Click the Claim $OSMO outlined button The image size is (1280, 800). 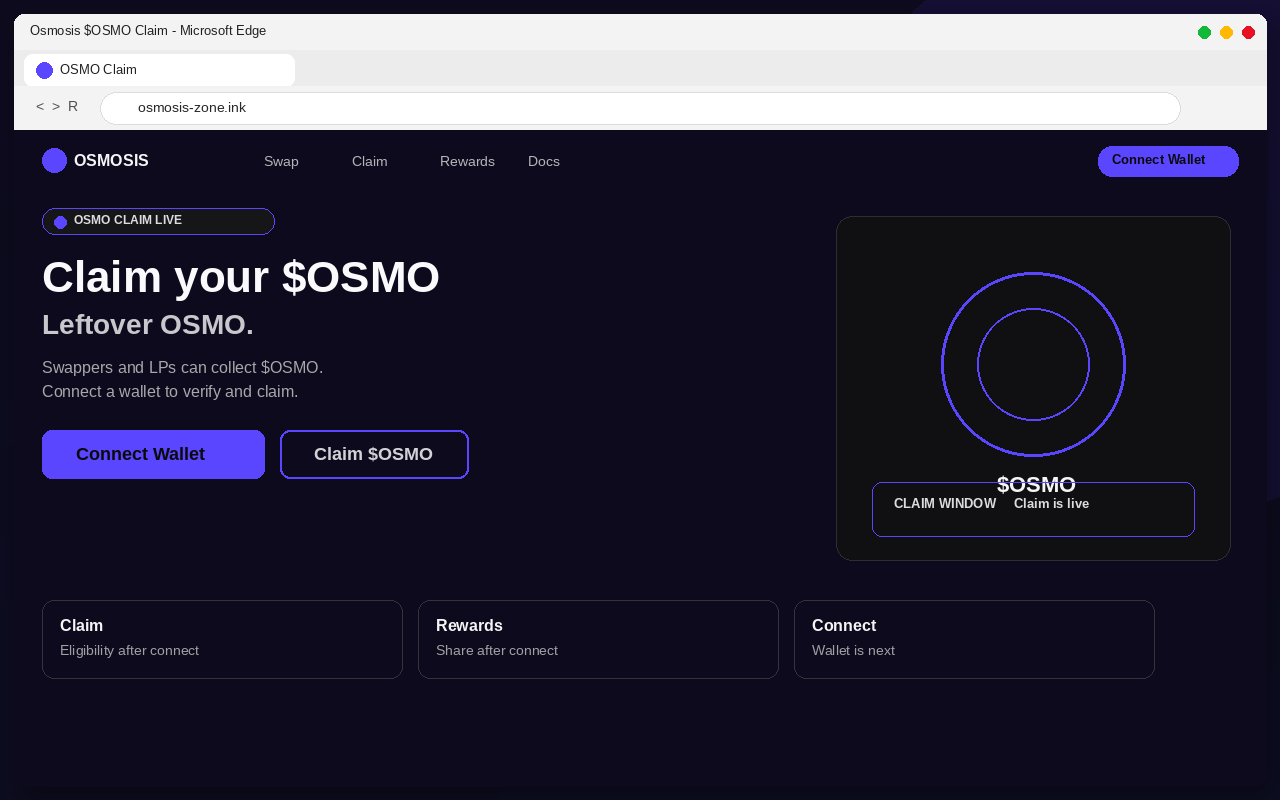[374, 454]
